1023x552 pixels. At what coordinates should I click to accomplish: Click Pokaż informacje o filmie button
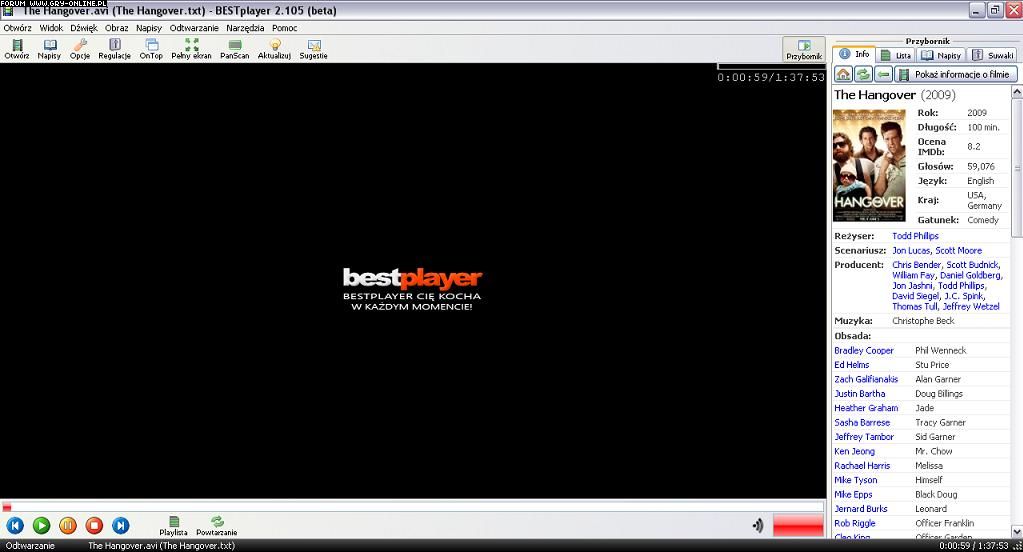(955, 75)
